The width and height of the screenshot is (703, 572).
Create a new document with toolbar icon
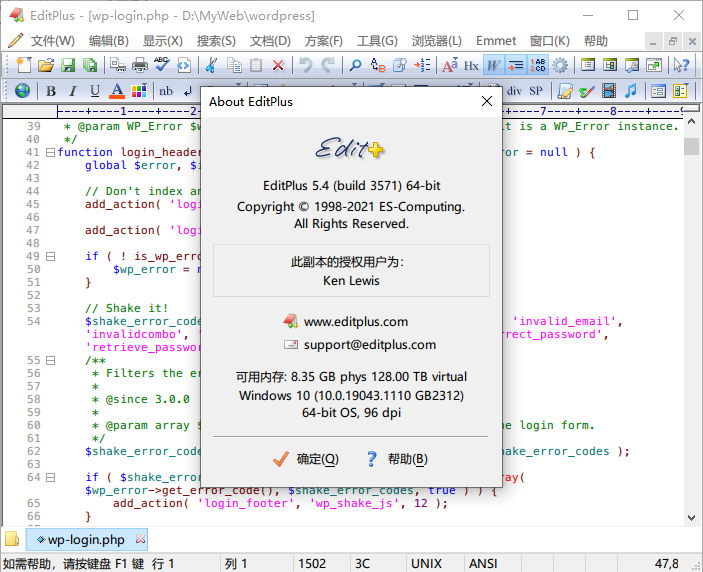[24, 65]
